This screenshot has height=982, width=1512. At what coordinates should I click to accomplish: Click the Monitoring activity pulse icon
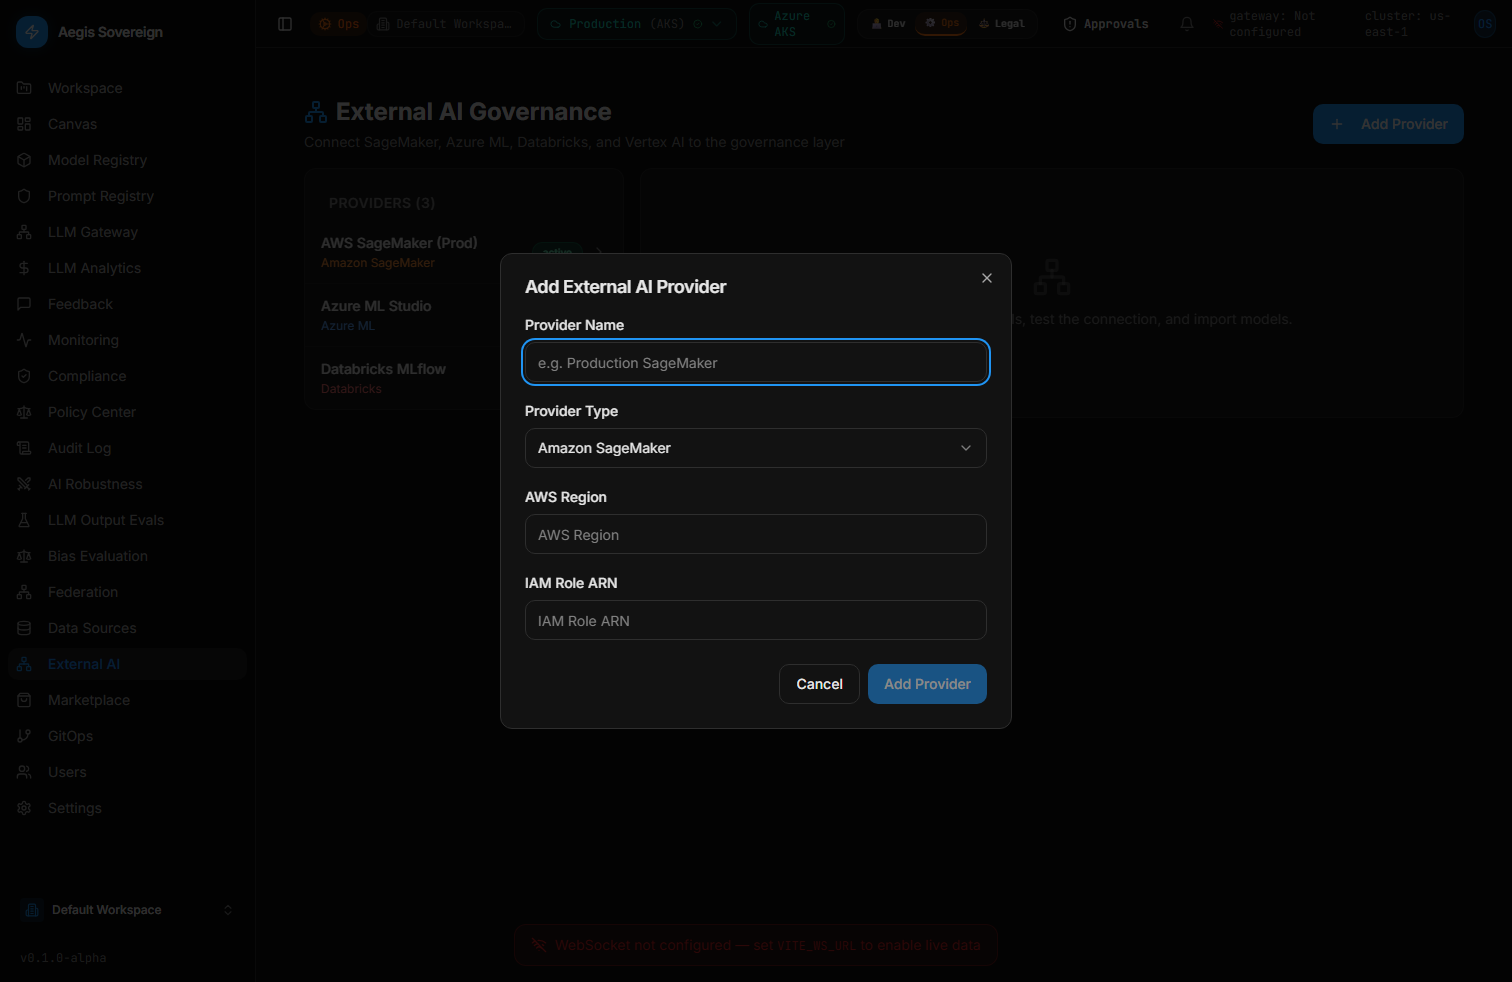[x=24, y=340]
